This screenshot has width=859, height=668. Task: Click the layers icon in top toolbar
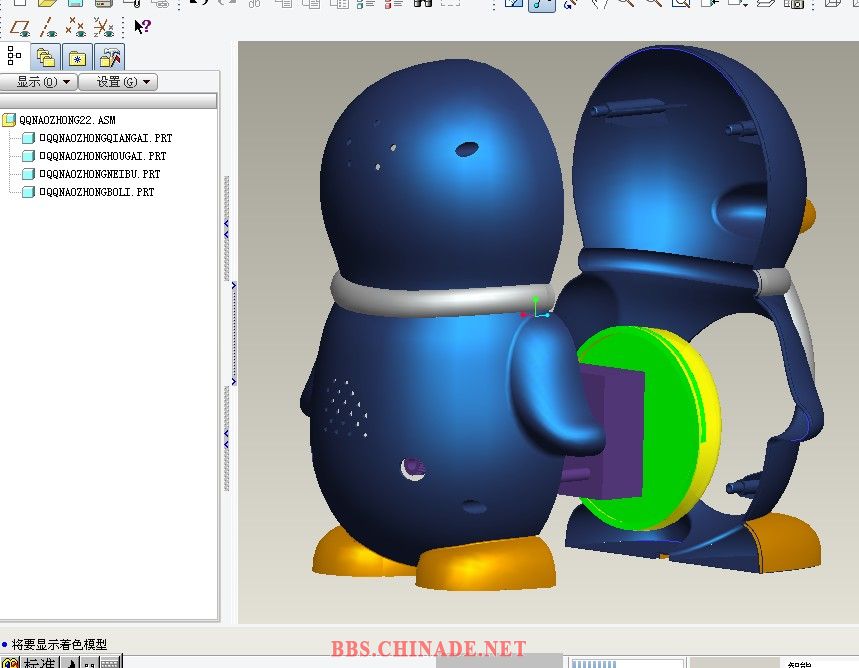point(765,3)
